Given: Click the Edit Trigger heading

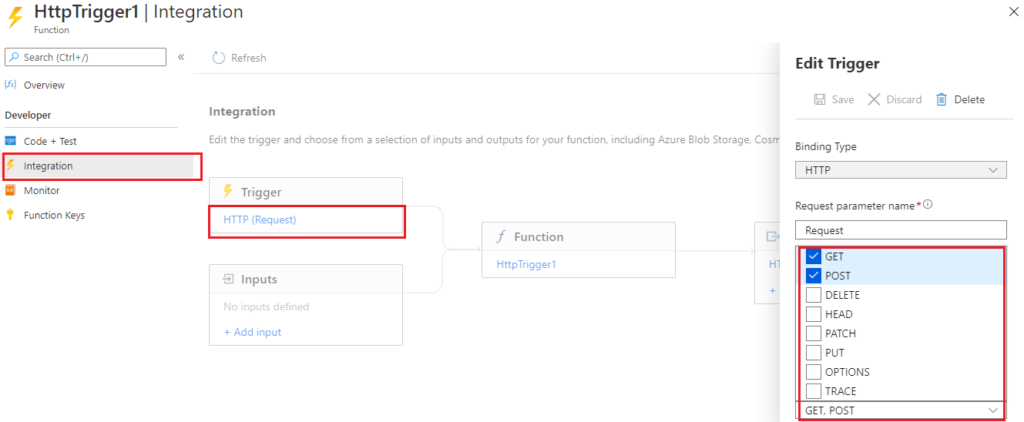Looking at the screenshot, I should pos(837,63).
